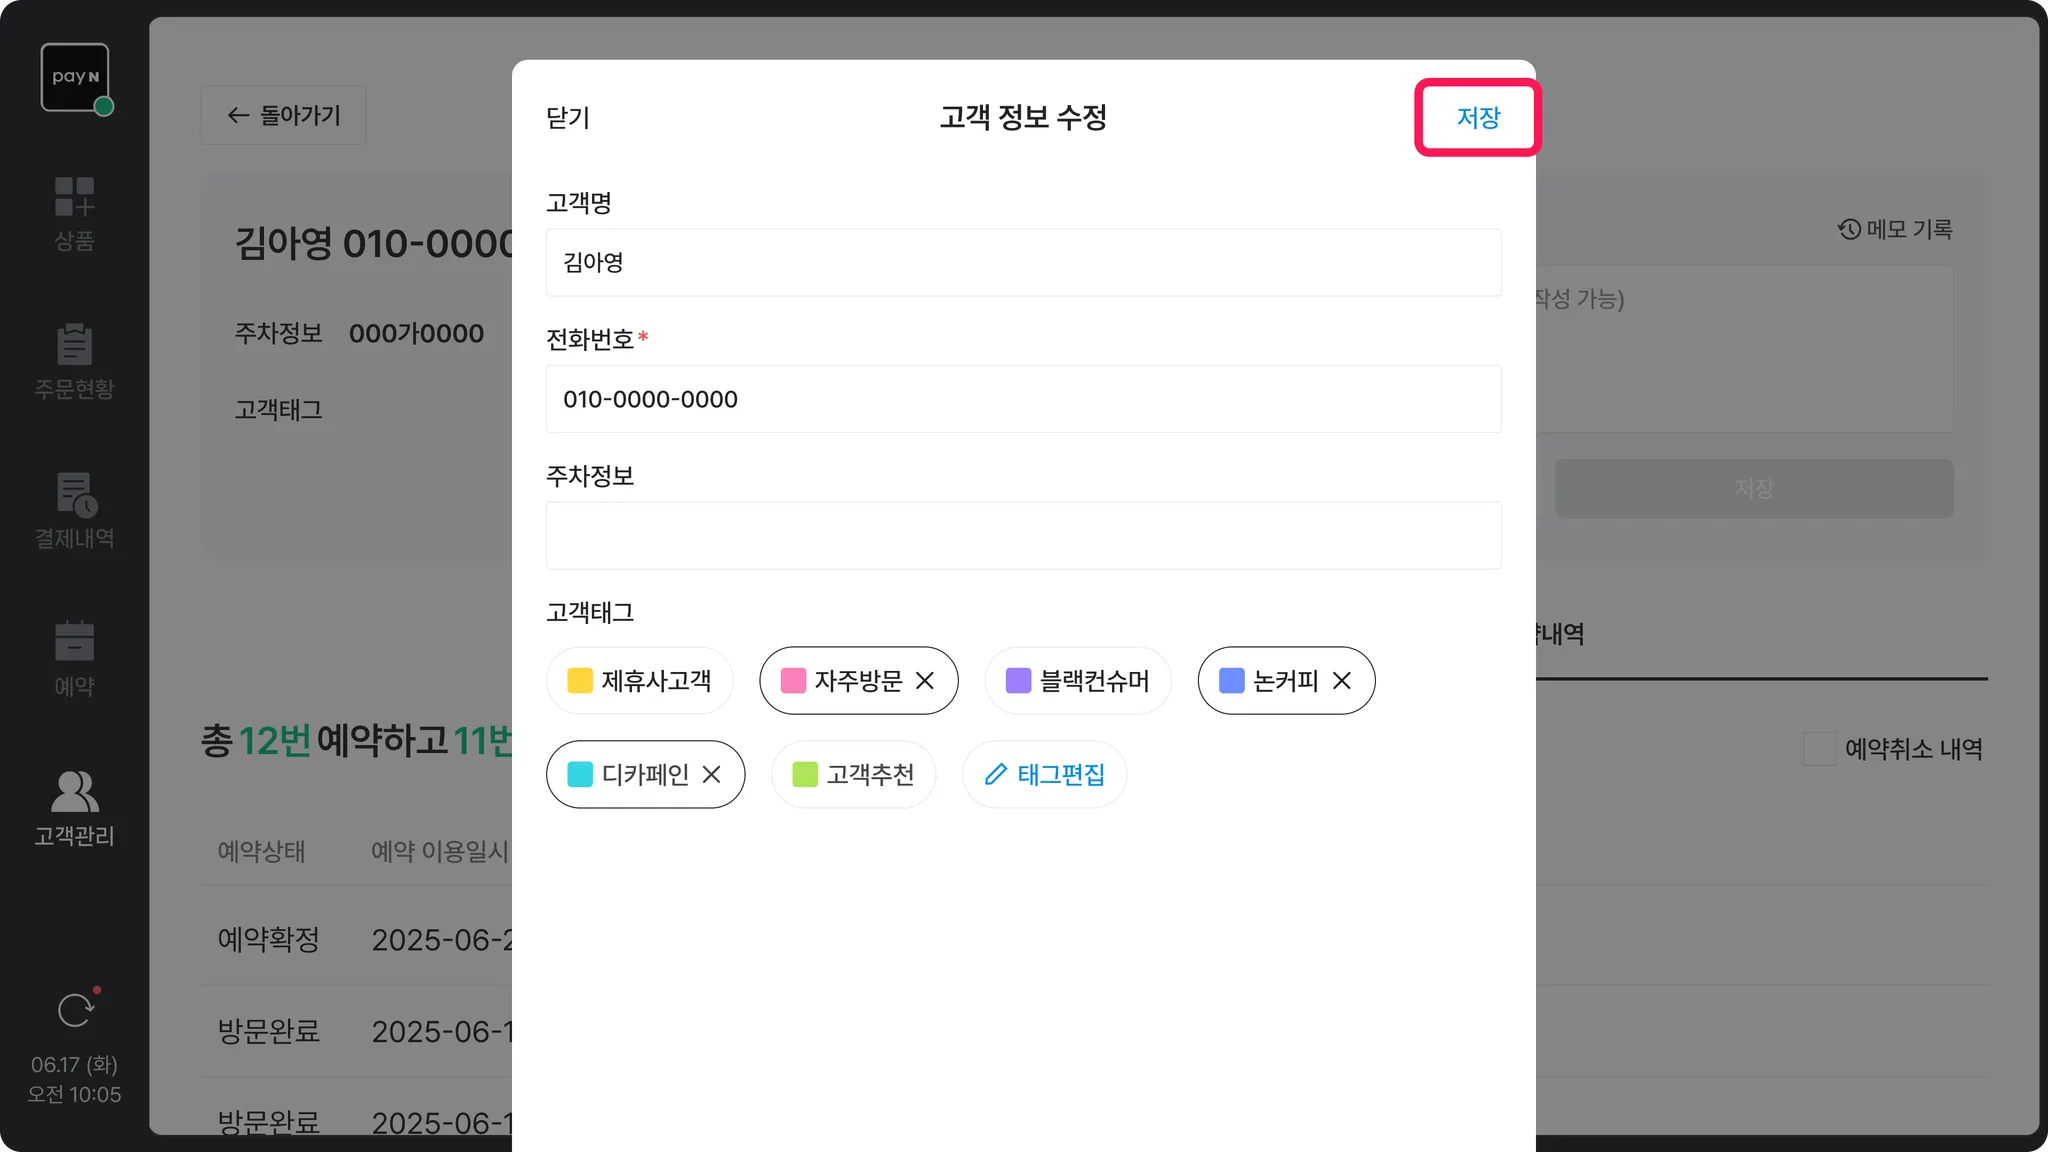Remove the 디카페인 tag via X
The width and height of the screenshot is (2048, 1152).
click(712, 775)
